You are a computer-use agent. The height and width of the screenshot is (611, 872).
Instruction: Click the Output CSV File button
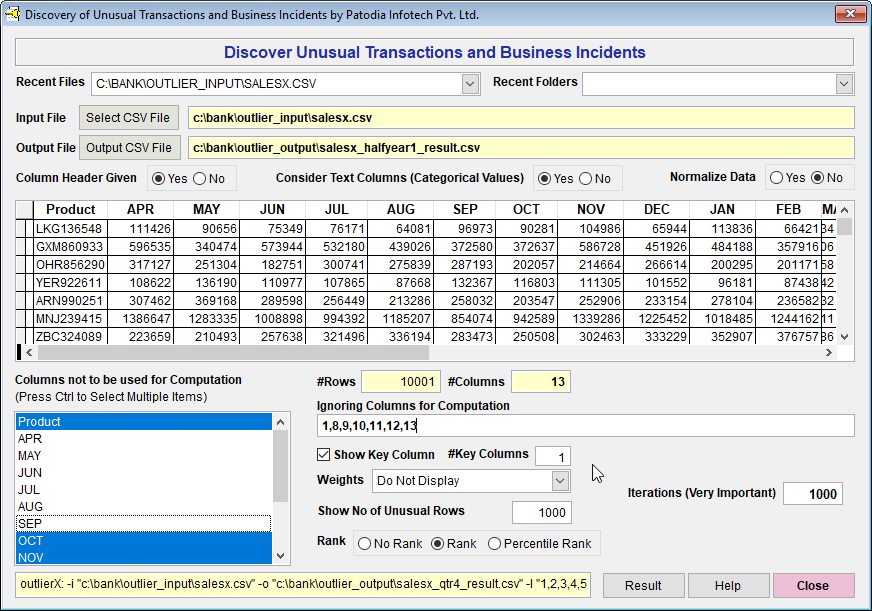(x=128, y=148)
